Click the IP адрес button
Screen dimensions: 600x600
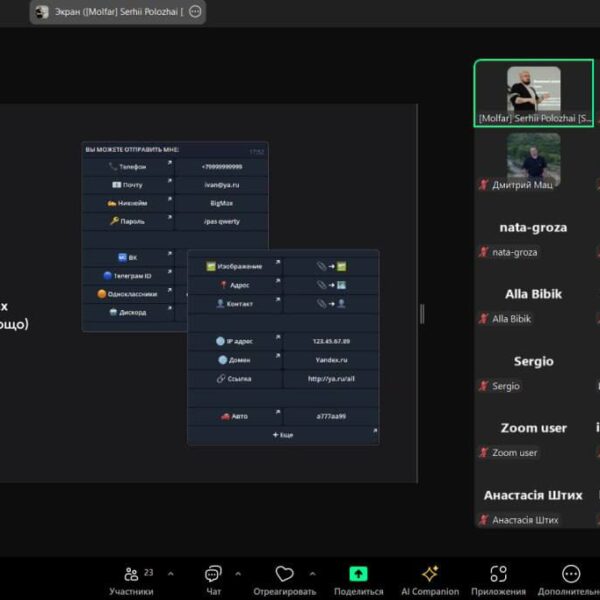click(x=235, y=341)
